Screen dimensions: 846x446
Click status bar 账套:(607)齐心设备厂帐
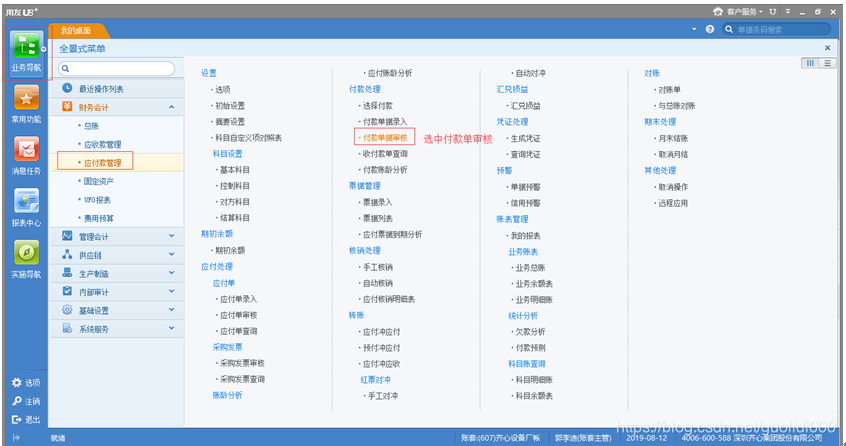click(501, 437)
